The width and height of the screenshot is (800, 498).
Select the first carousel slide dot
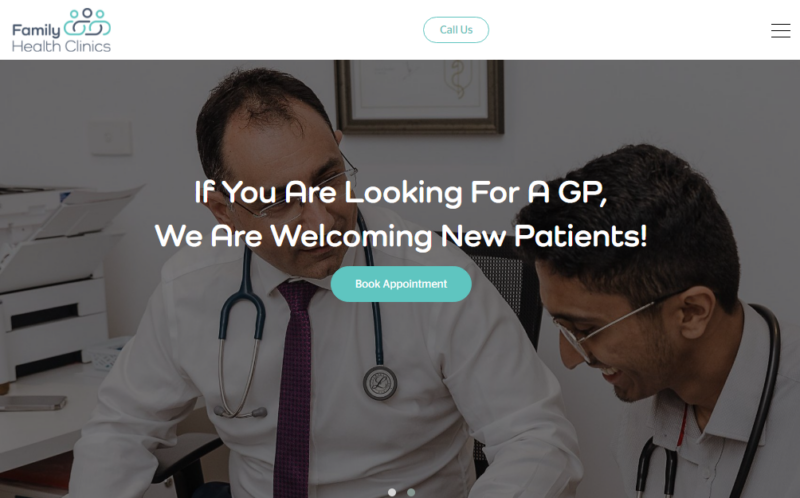(392, 492)
